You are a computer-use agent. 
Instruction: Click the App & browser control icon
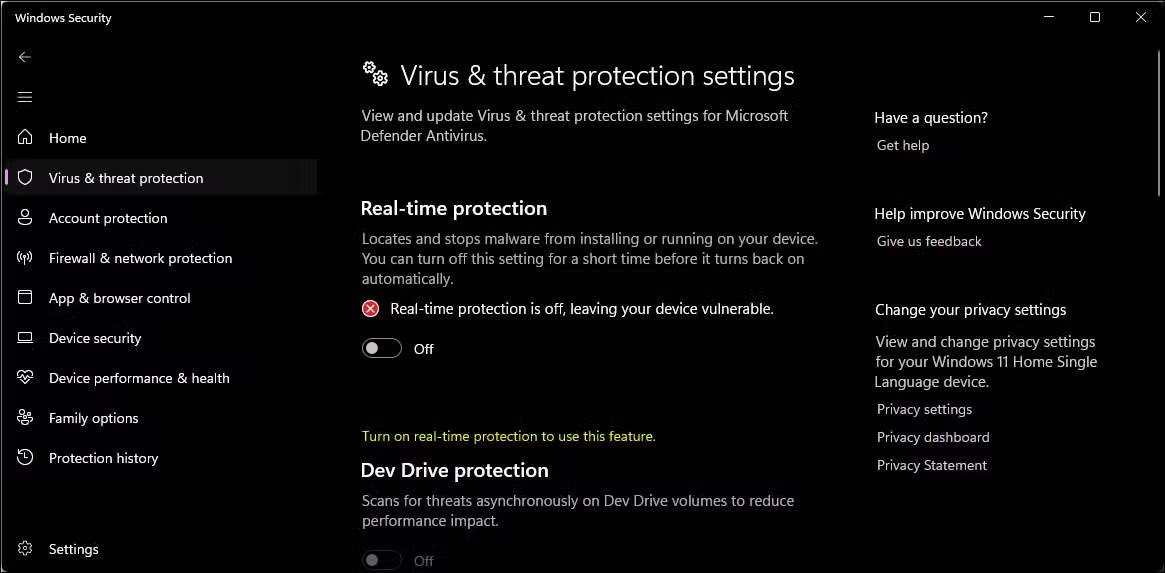click(x=26, y=298)
